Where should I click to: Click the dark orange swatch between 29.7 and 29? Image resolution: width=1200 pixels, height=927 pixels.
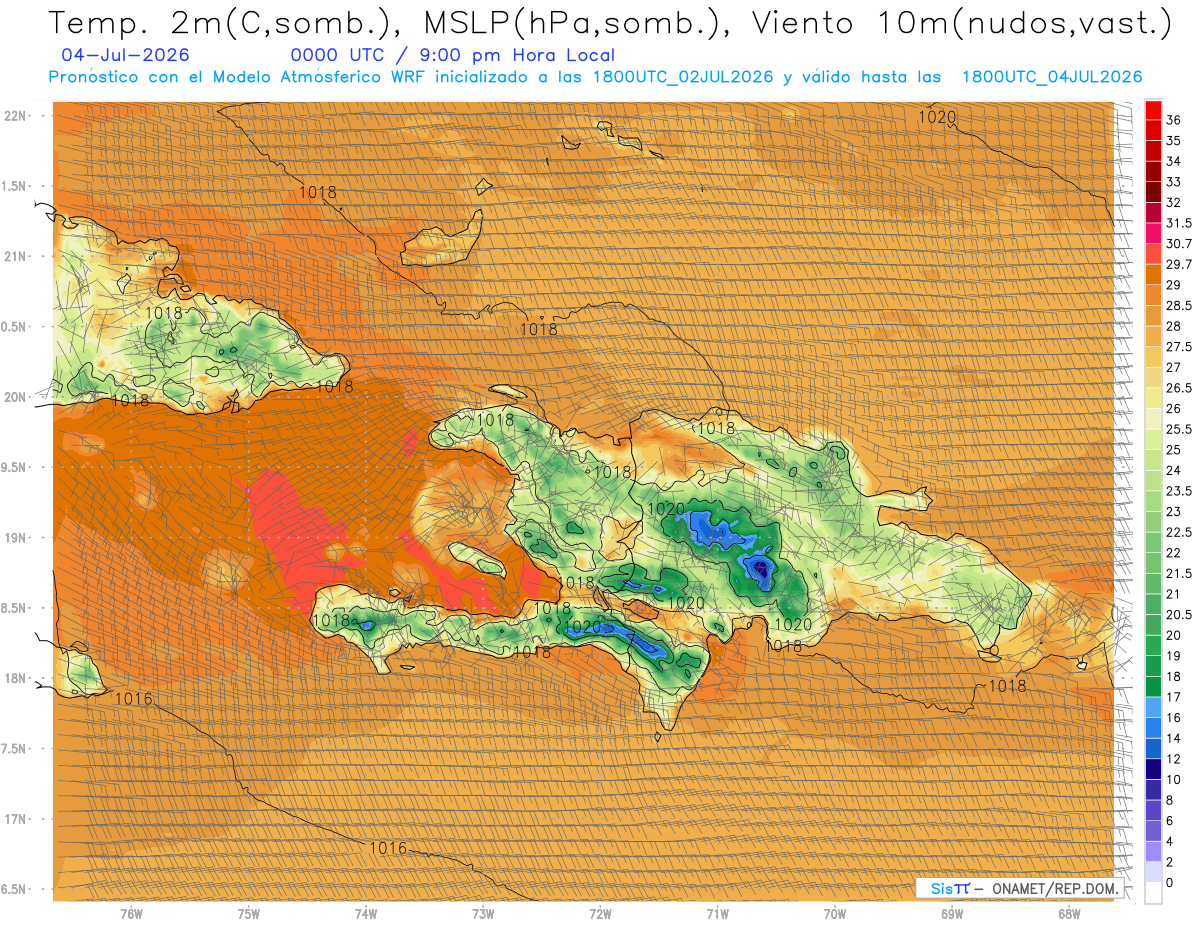pos(1153,274)
